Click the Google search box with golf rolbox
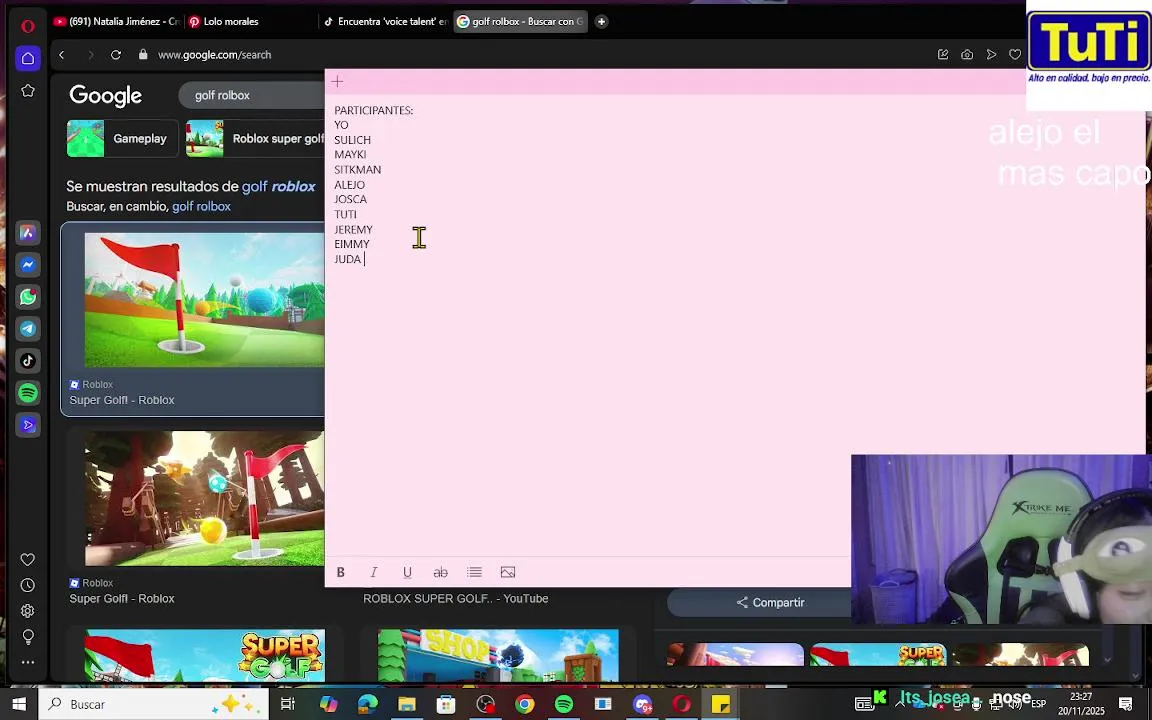 [x=251, y=96]
